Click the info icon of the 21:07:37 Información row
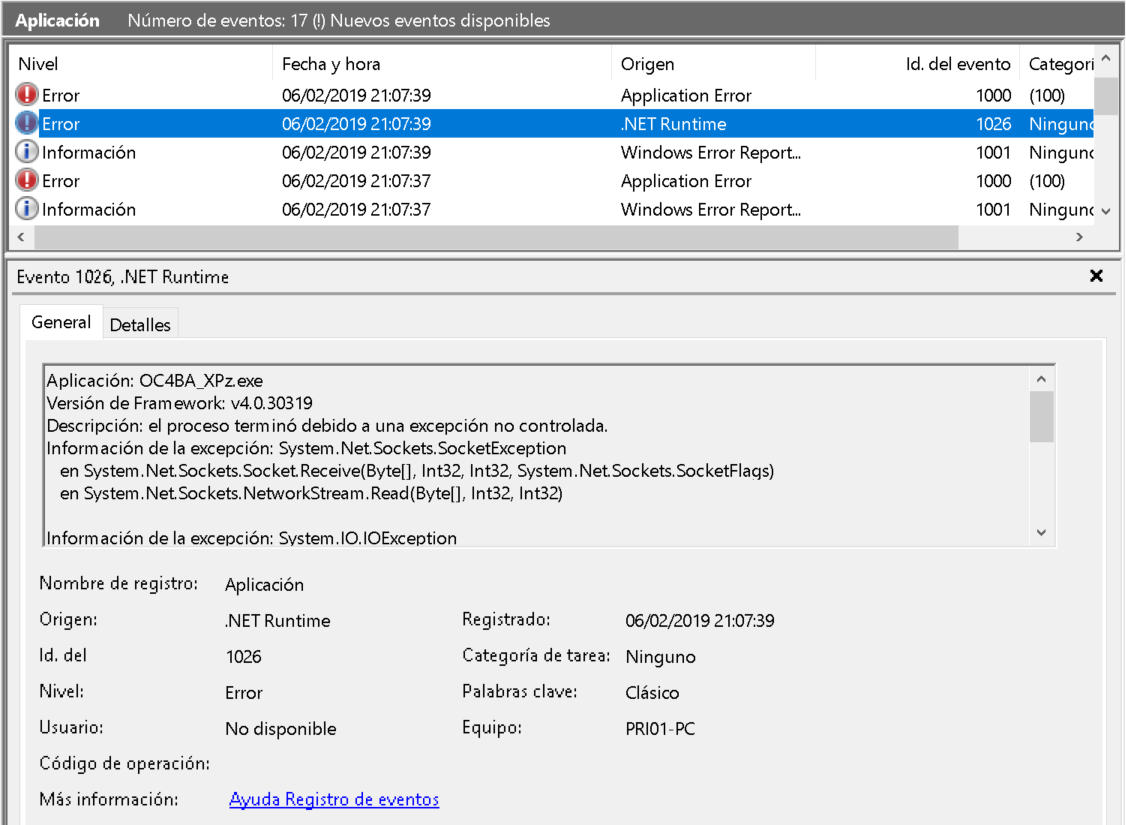The width and height of the screenshot is (1126, 825). (x=27, y=210)
